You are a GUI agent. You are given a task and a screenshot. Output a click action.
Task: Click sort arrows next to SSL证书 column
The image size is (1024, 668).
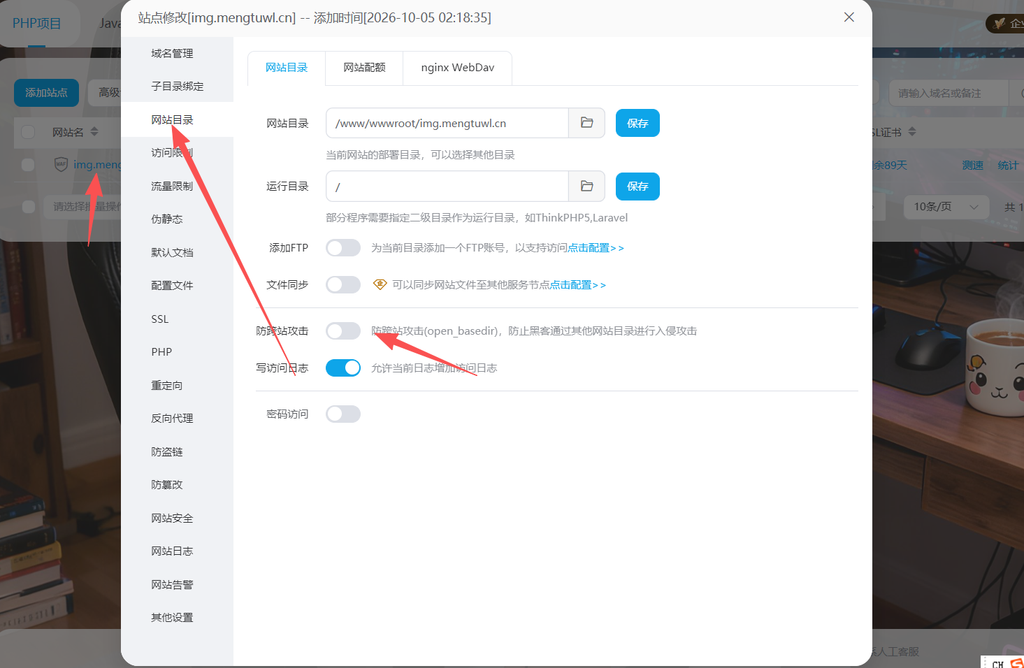(x=912, y=132)
